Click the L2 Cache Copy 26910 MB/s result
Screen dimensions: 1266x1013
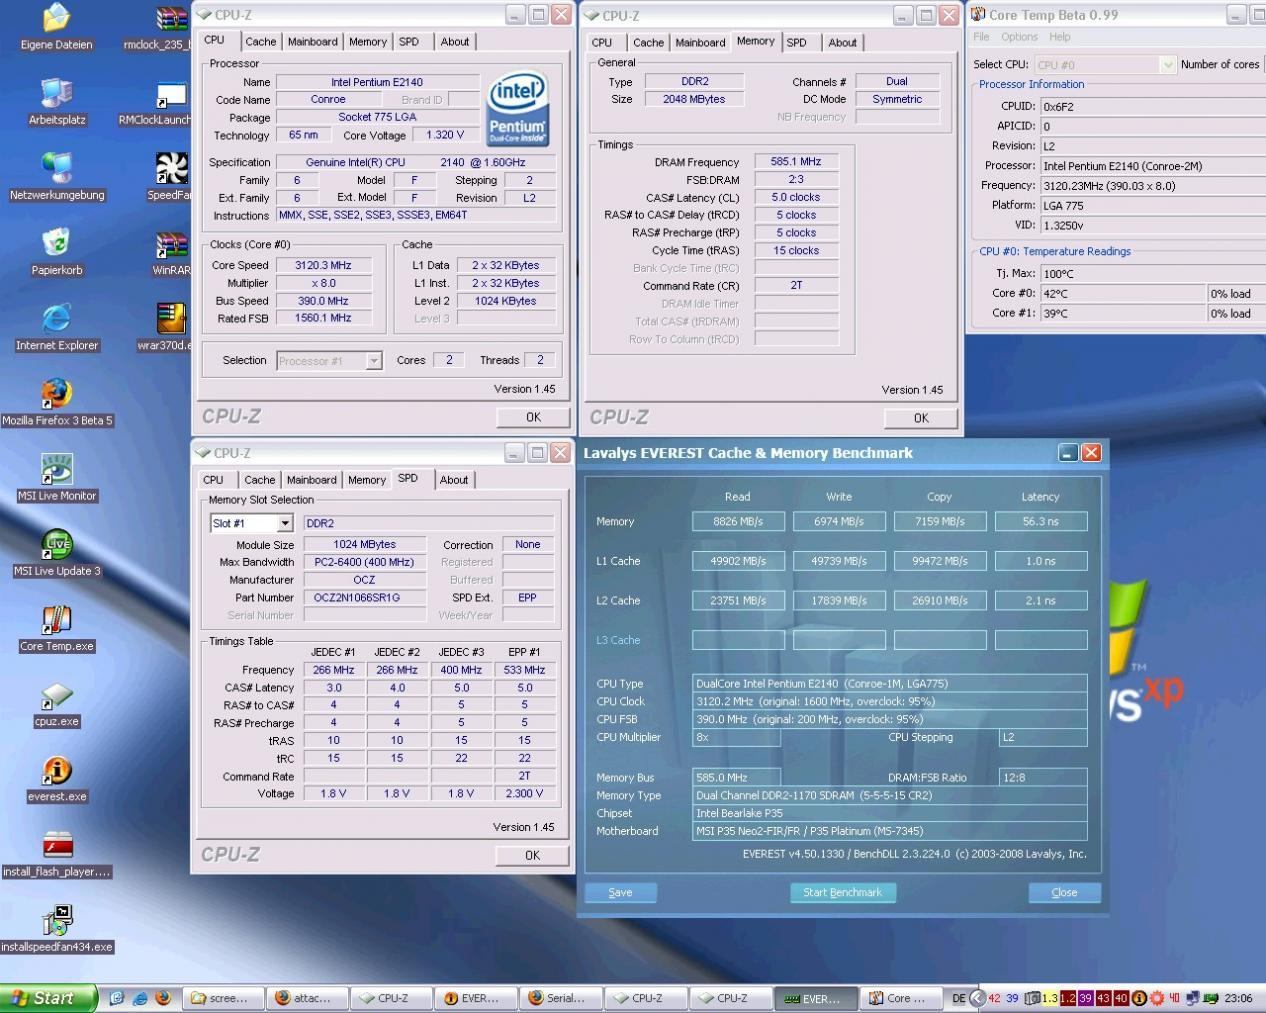click(940, 600)
